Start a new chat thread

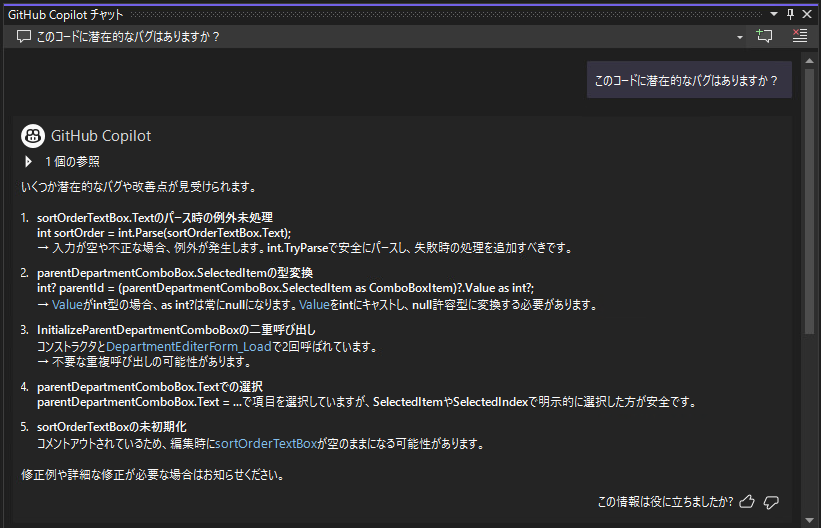pyautogui.click(x=765, y=36)
